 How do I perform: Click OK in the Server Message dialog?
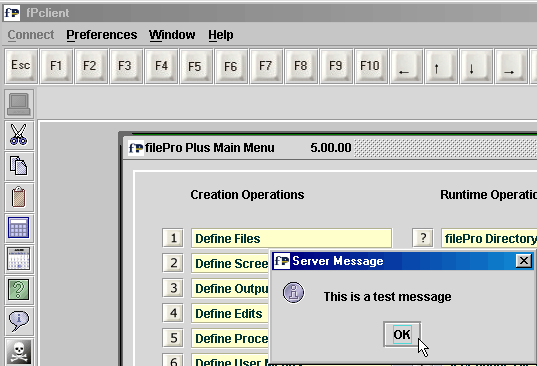(x=402, y=334)
